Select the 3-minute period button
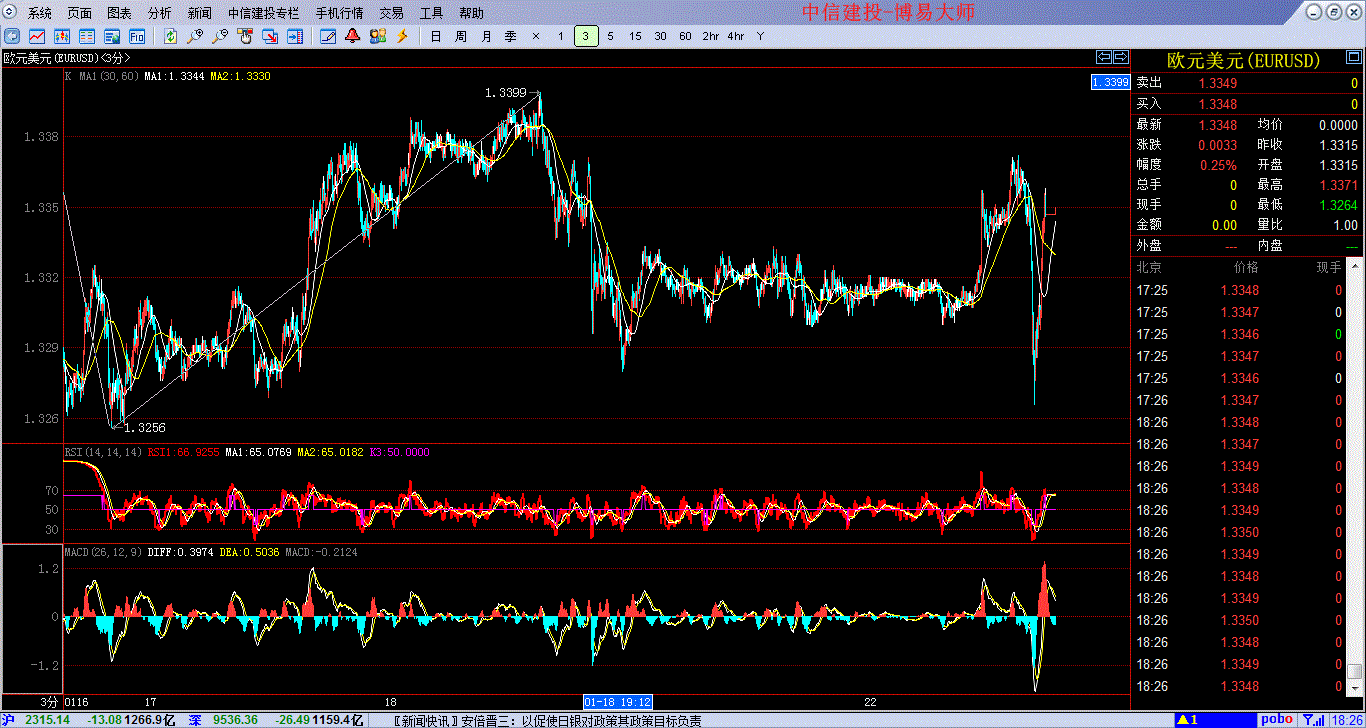This screenshot has height=728, width=1366. coord(586,36)
